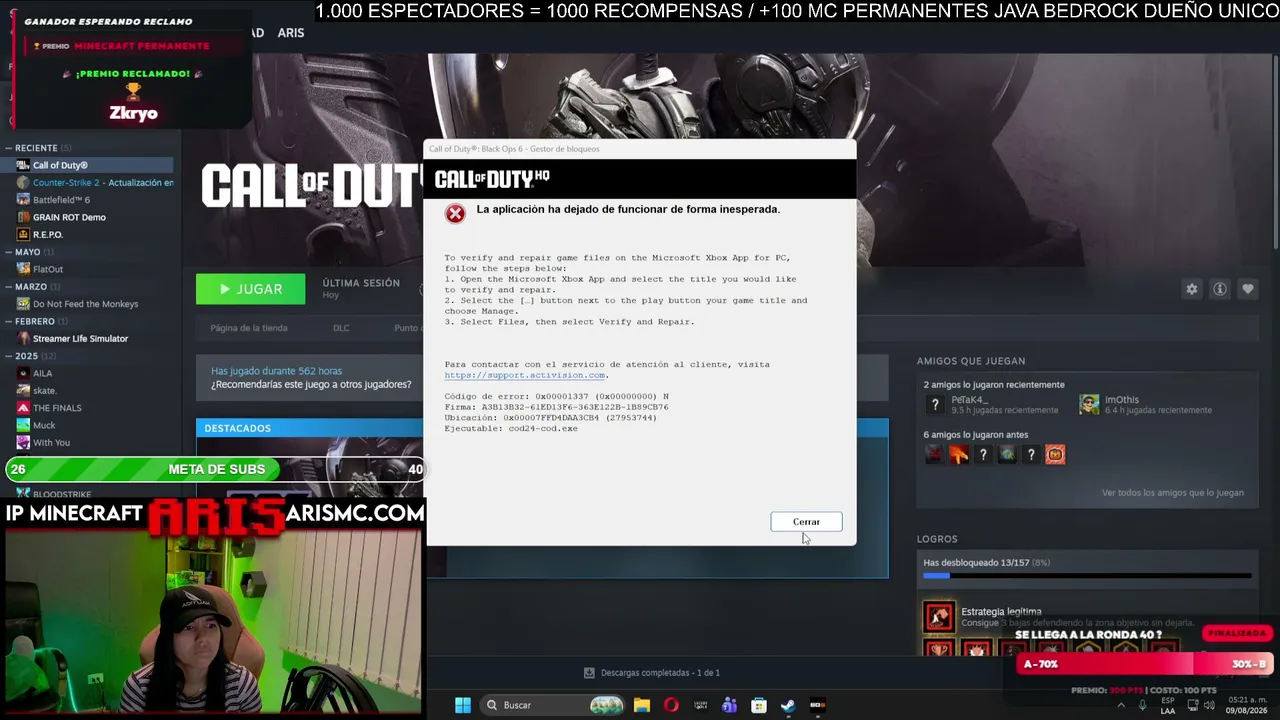Click the achievements progress bar
The width and height of the screenshot is (1280, 720).
pyautogui.click(x=1087, y=576)
